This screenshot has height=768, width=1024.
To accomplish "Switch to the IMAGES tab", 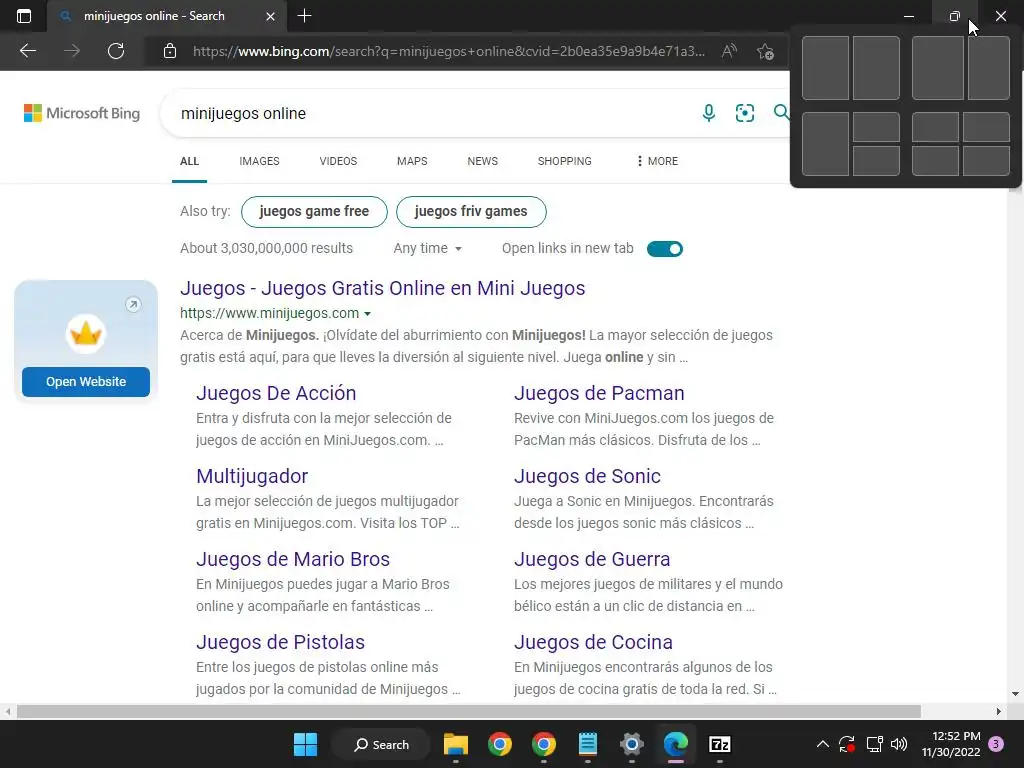I will (259, 161).
